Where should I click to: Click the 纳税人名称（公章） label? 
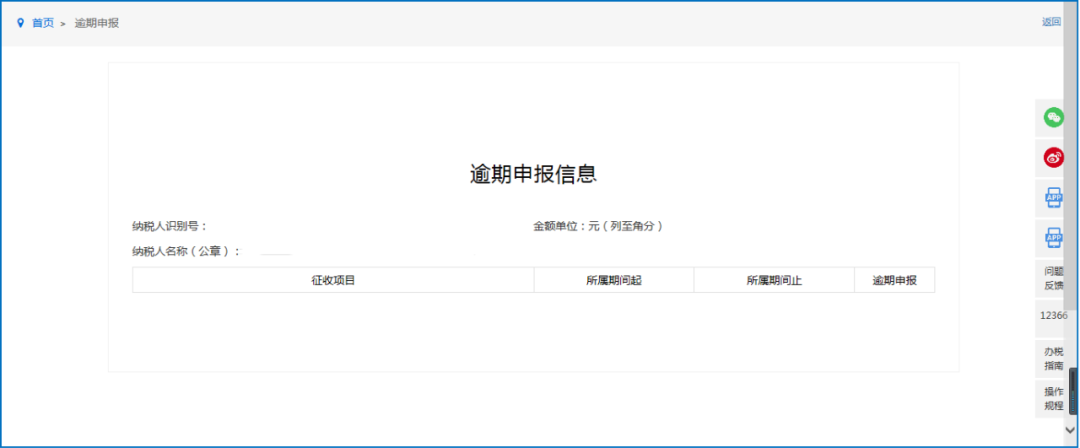[x=187, y=252]
